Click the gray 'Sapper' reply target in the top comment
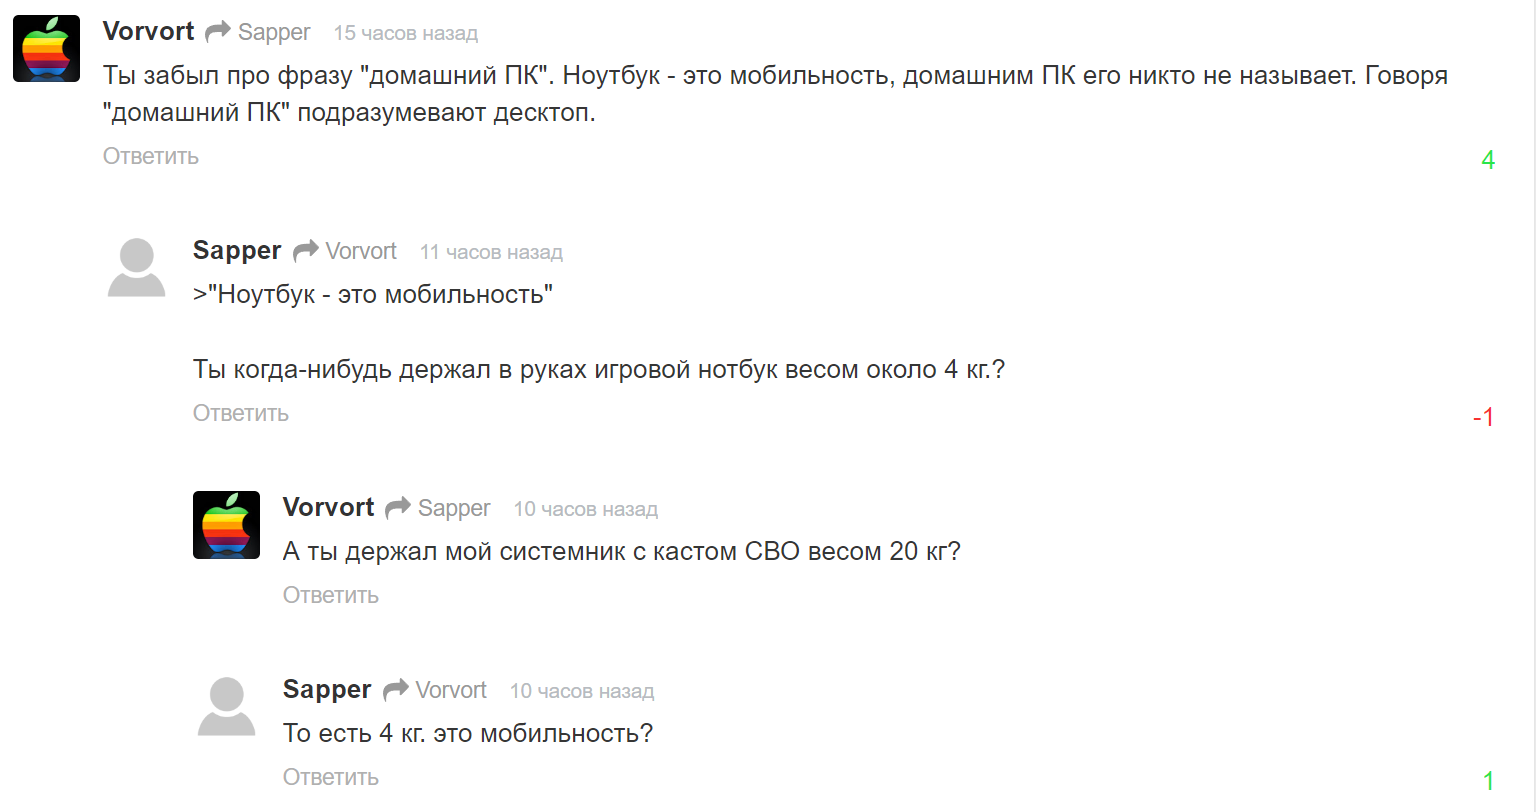1536x812 pixels. click(x=274, y=33)
